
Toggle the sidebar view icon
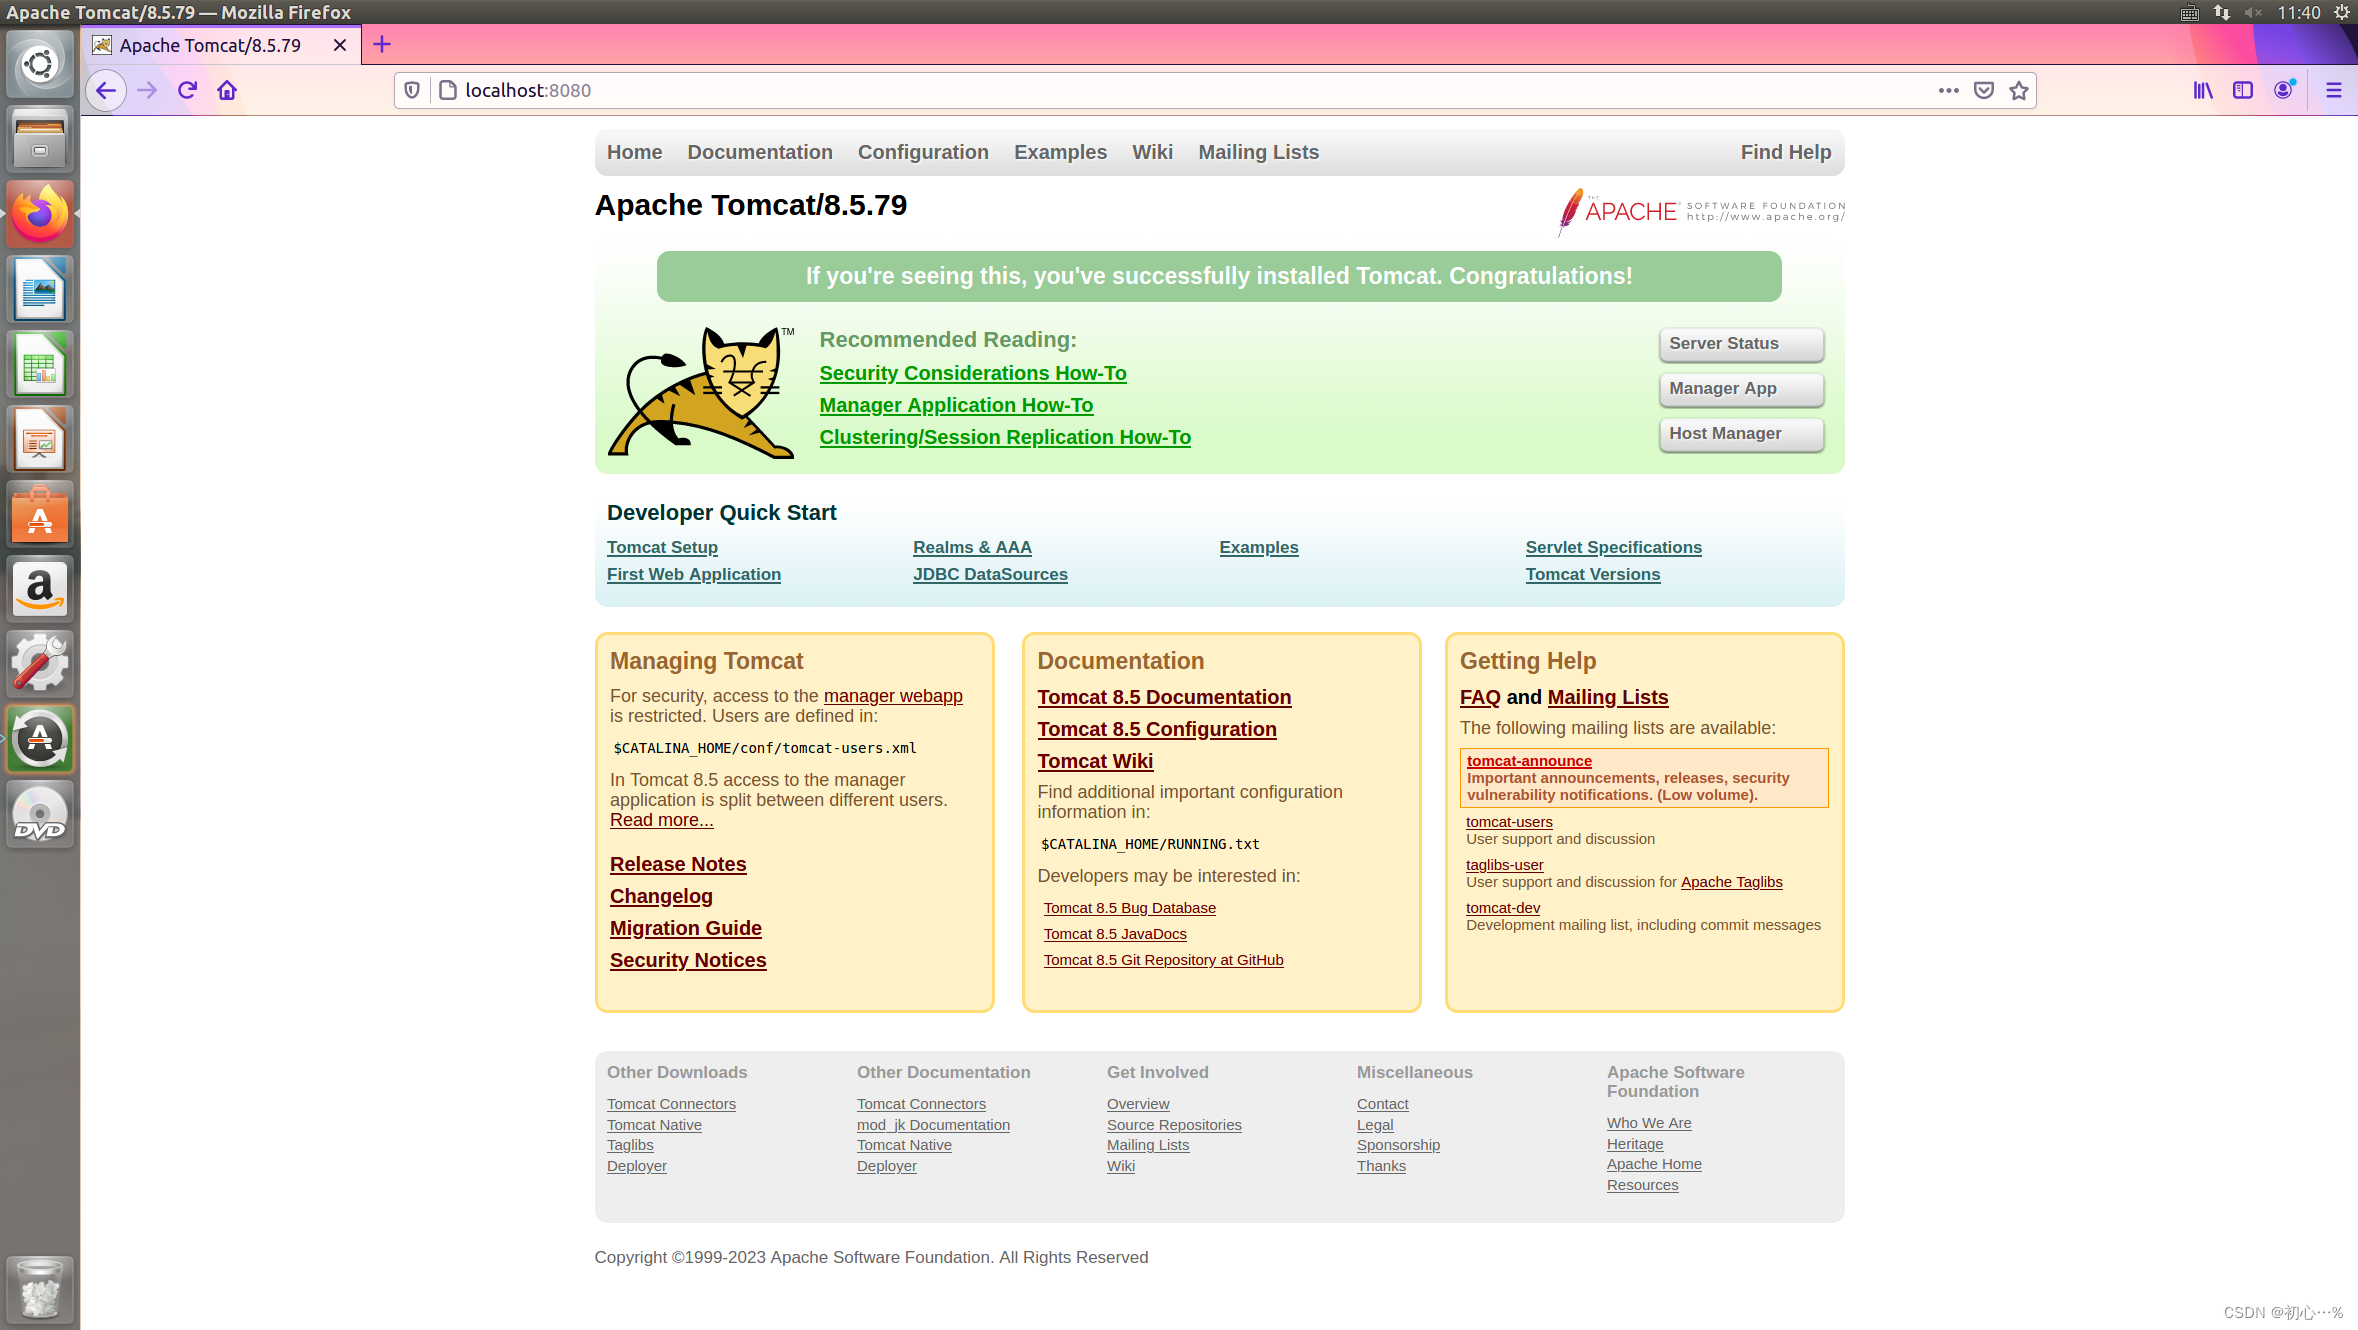(x=2243, y=90)
